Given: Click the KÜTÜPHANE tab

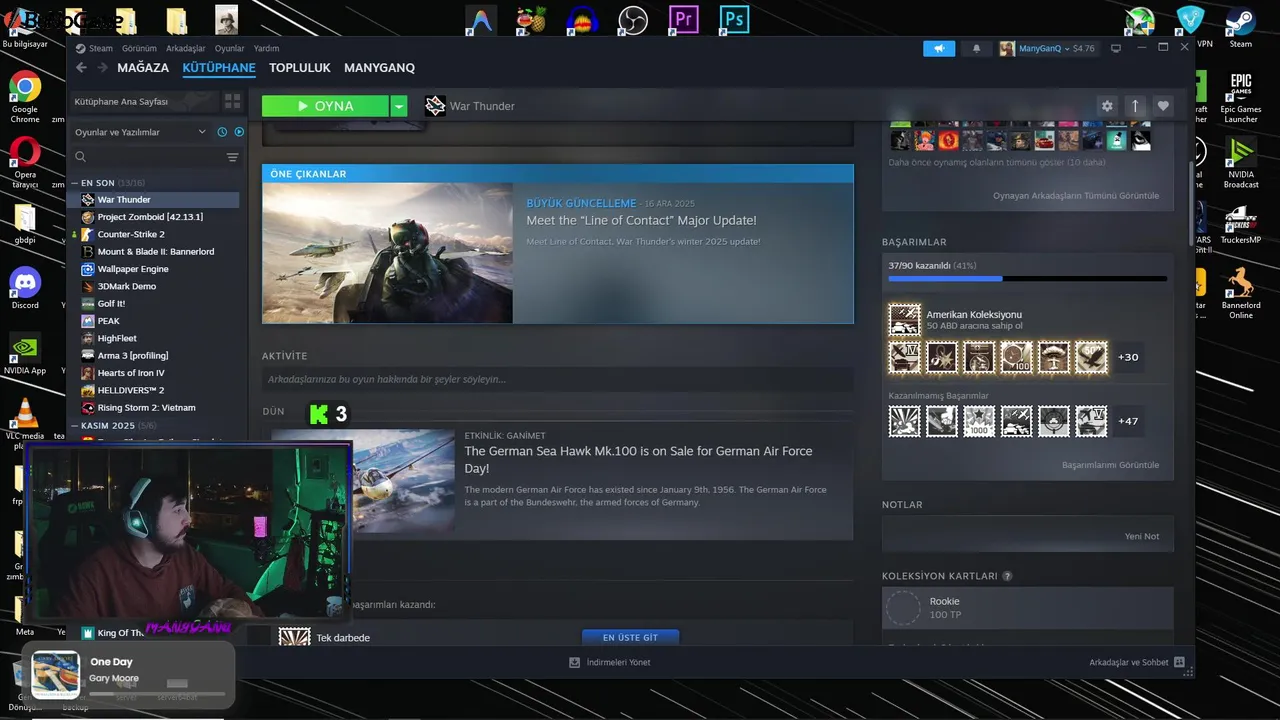Looking at the screenshot, I should point(219,68).
